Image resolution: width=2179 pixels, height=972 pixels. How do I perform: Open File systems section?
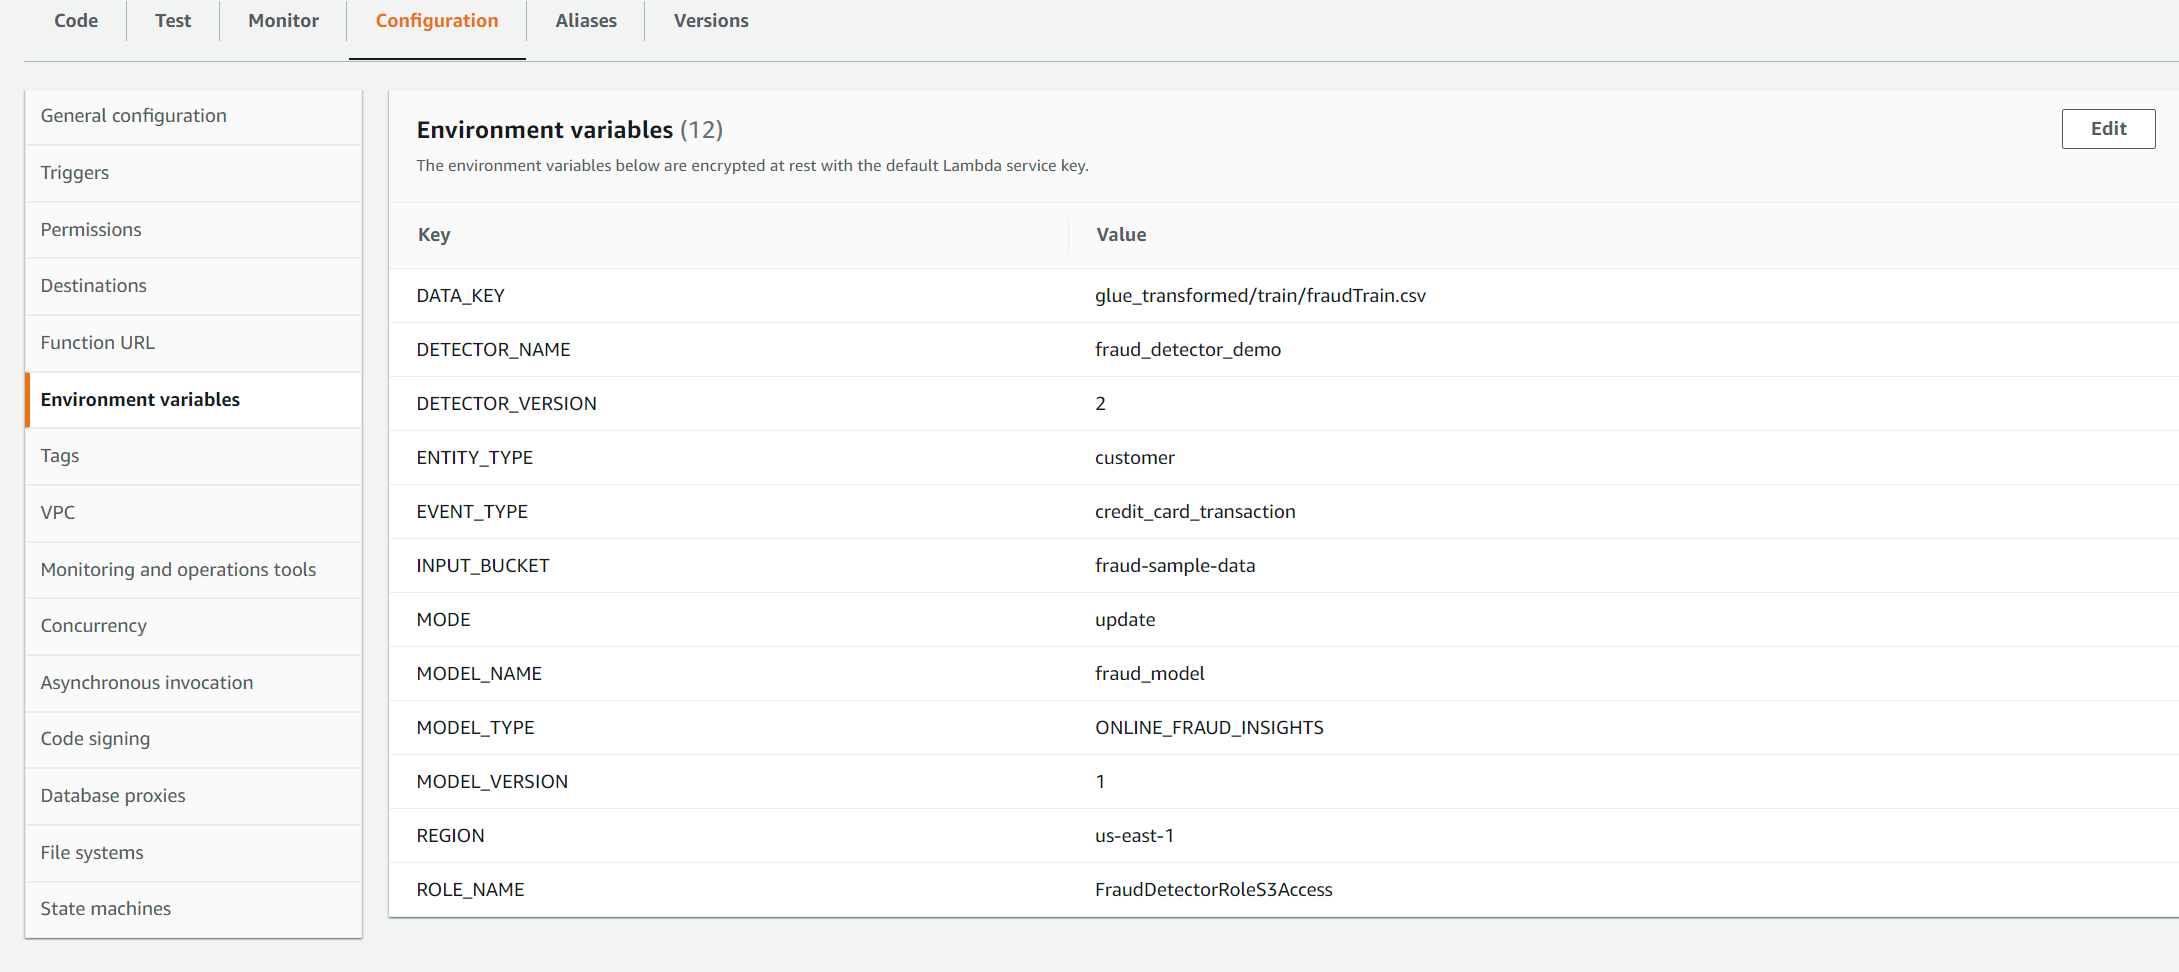[x=92, y=853]
